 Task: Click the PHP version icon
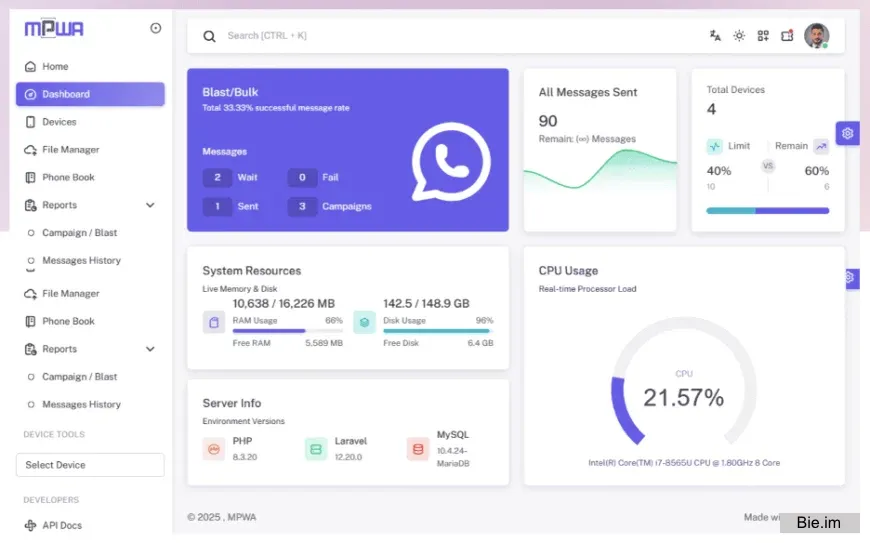pyautogui.click(x=214, y=449)
